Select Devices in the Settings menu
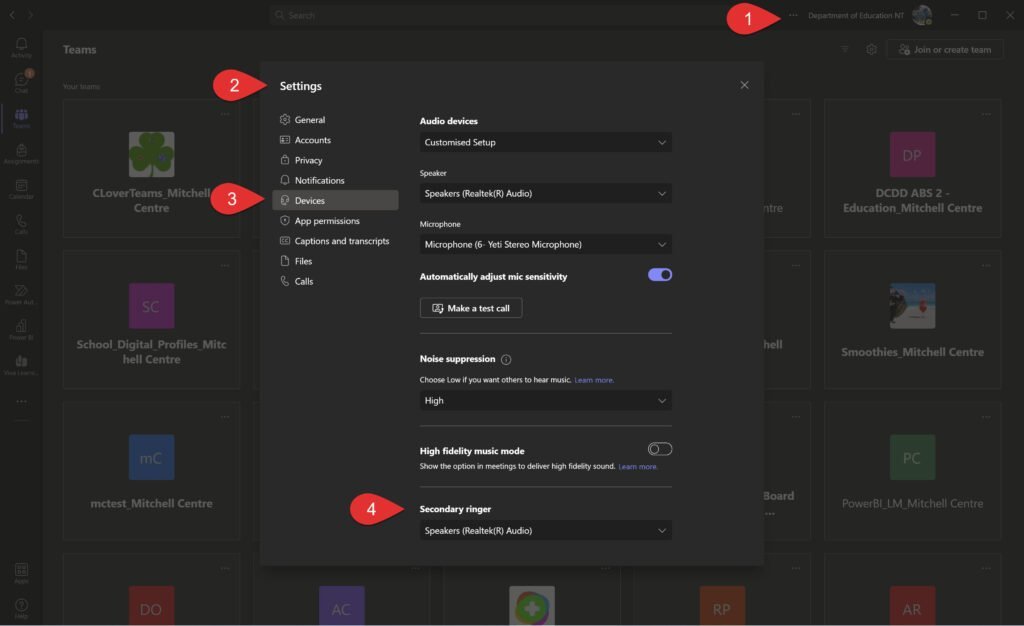The width and height of the screenshot is (1024, 626). click(x=335, y=200)
